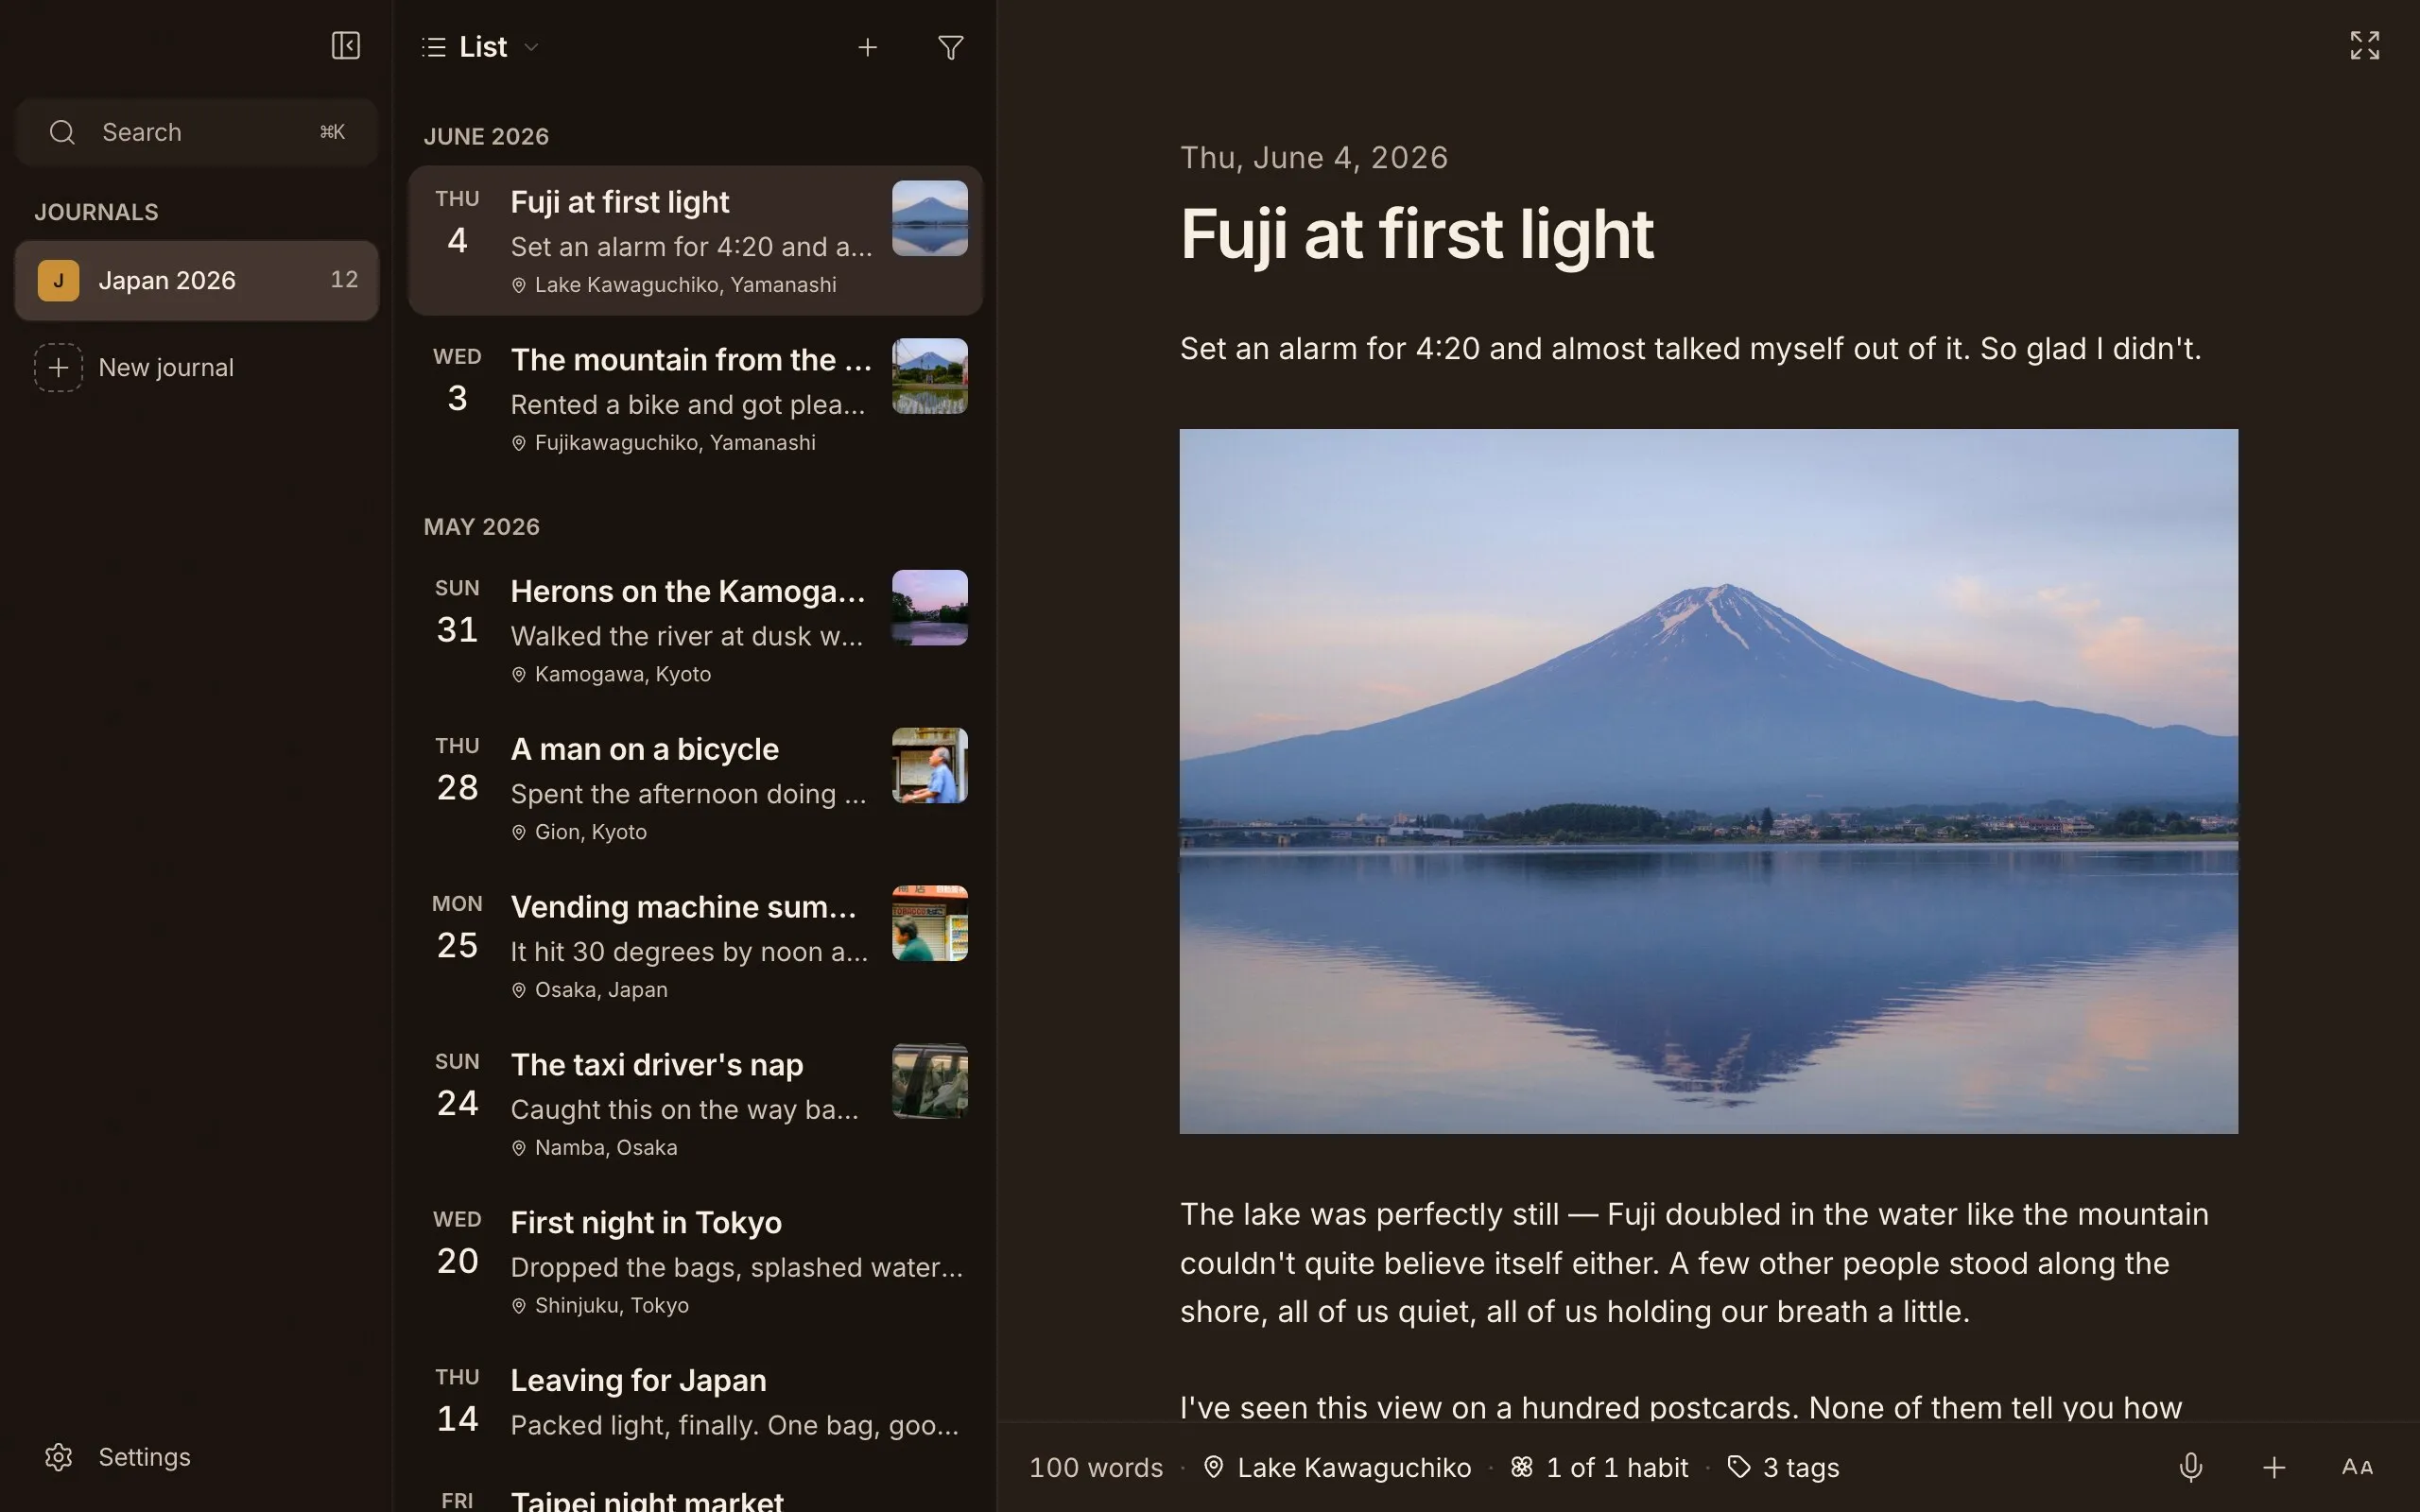Image resolution: width=2420 pixels, height=1512 pixels.
Task: Open the entry filter funnel icon
Action: coord(951,47)
